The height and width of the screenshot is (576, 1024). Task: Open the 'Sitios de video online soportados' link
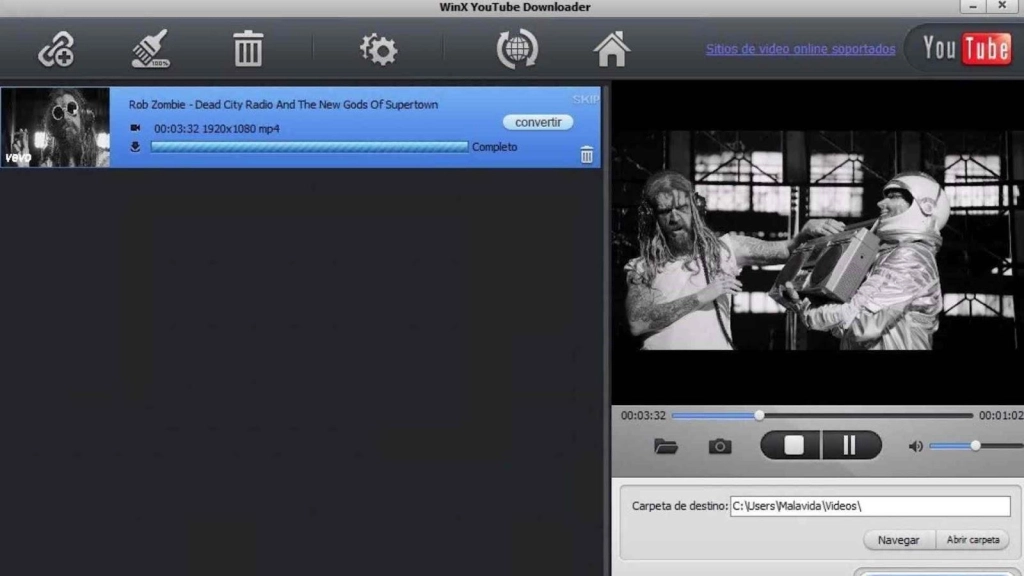tap(800, 49)
